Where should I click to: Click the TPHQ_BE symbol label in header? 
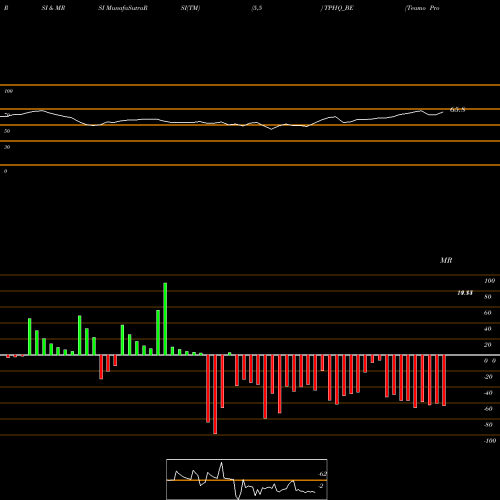339,8
